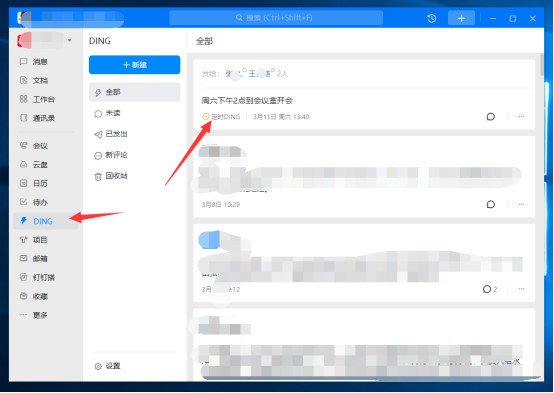554x393 pixels.
Task: Open the more options dots on the card with 2 comments
Action: [521, 289]
